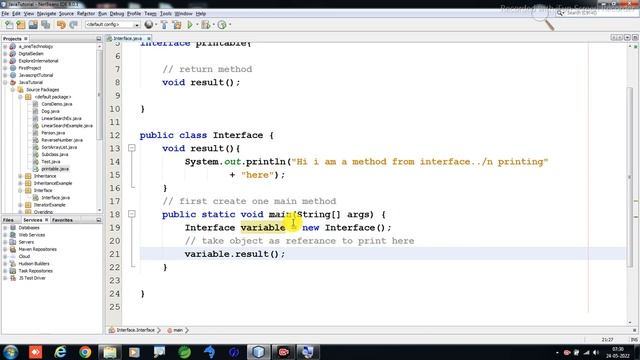Select SortArrayList.java file

click(x=59, y=147)
